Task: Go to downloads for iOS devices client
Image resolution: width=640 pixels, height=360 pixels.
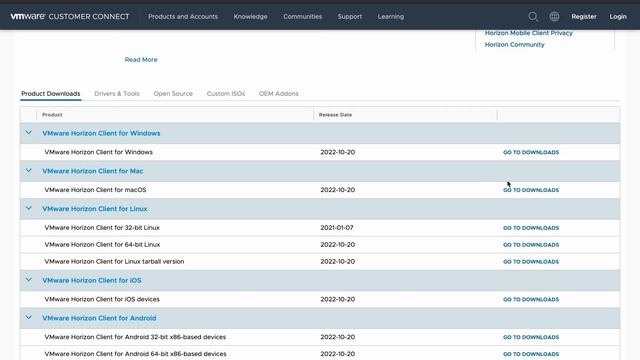Action: pos(531,299)
